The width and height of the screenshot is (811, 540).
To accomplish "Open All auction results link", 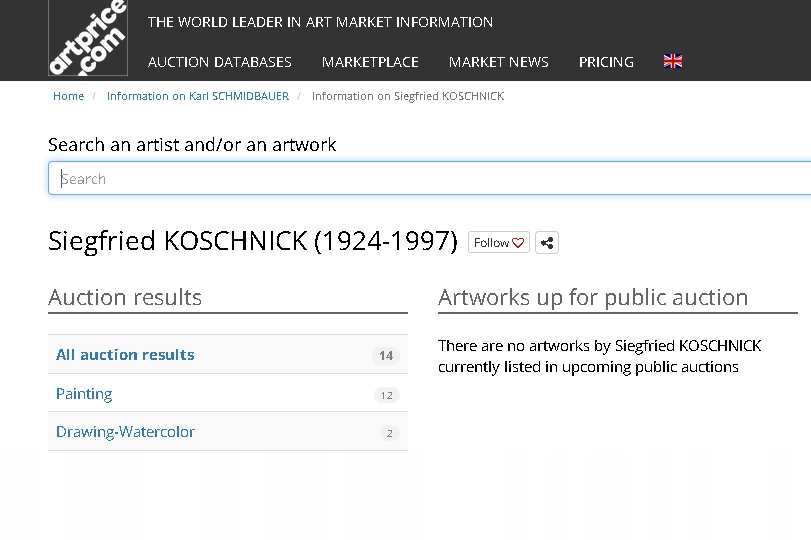I will click(125, 355).
